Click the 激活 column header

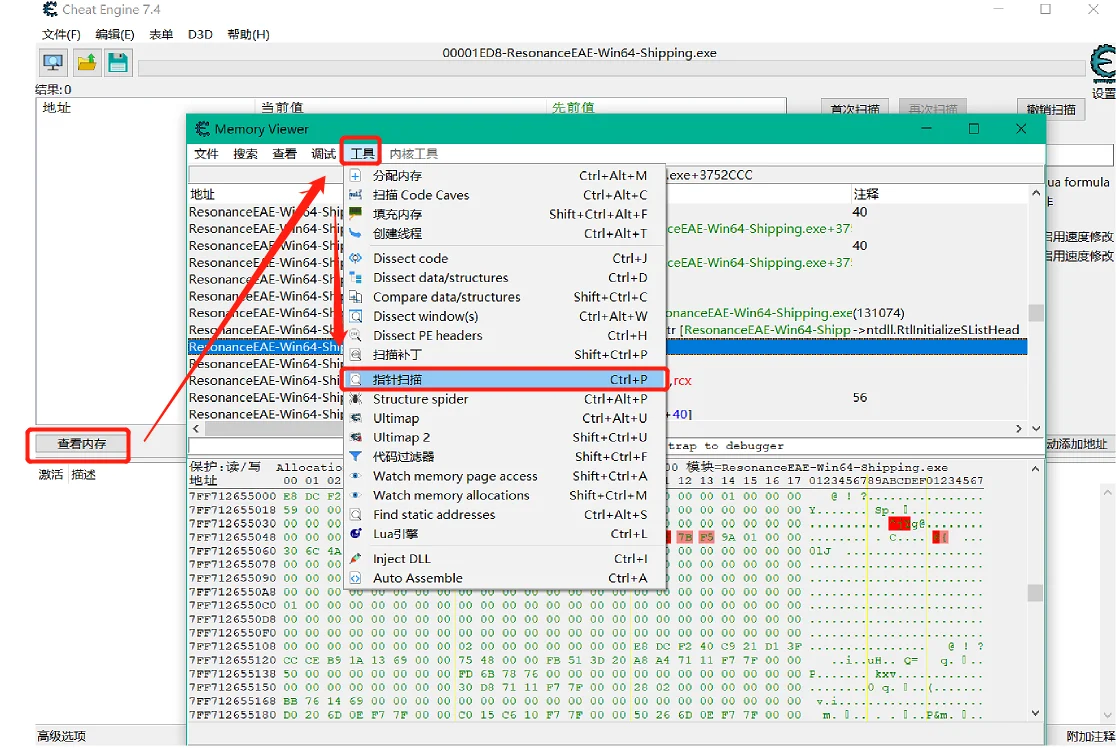51,475
